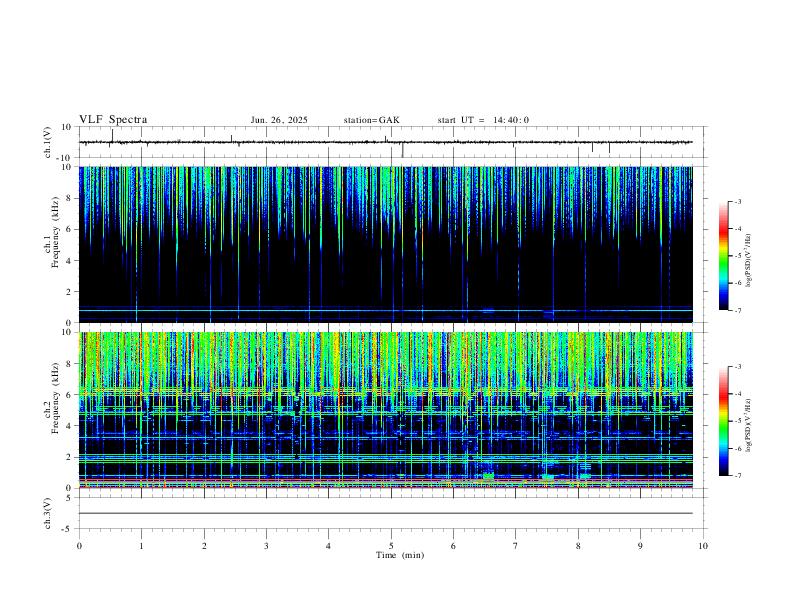Click the ch.1 "Frequency (kHz)" axis label
This screenshot has width=792, height=612.
57,230
